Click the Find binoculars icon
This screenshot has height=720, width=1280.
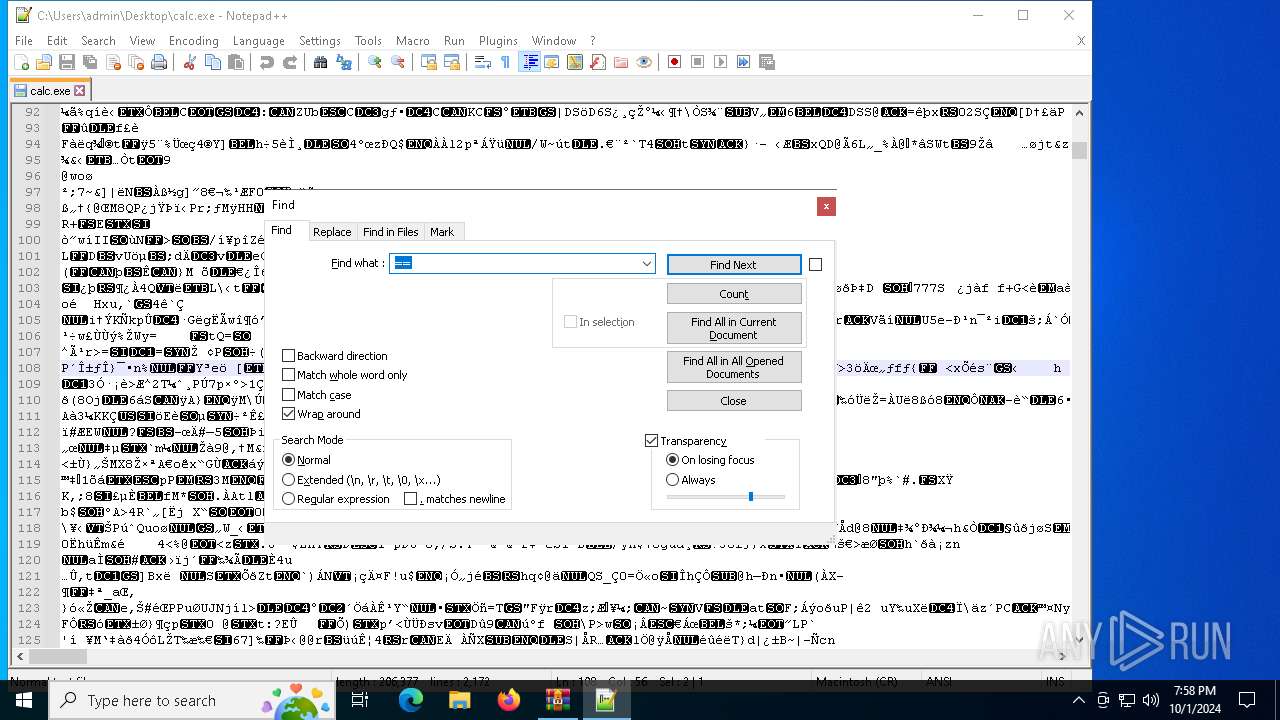[320, 62]
